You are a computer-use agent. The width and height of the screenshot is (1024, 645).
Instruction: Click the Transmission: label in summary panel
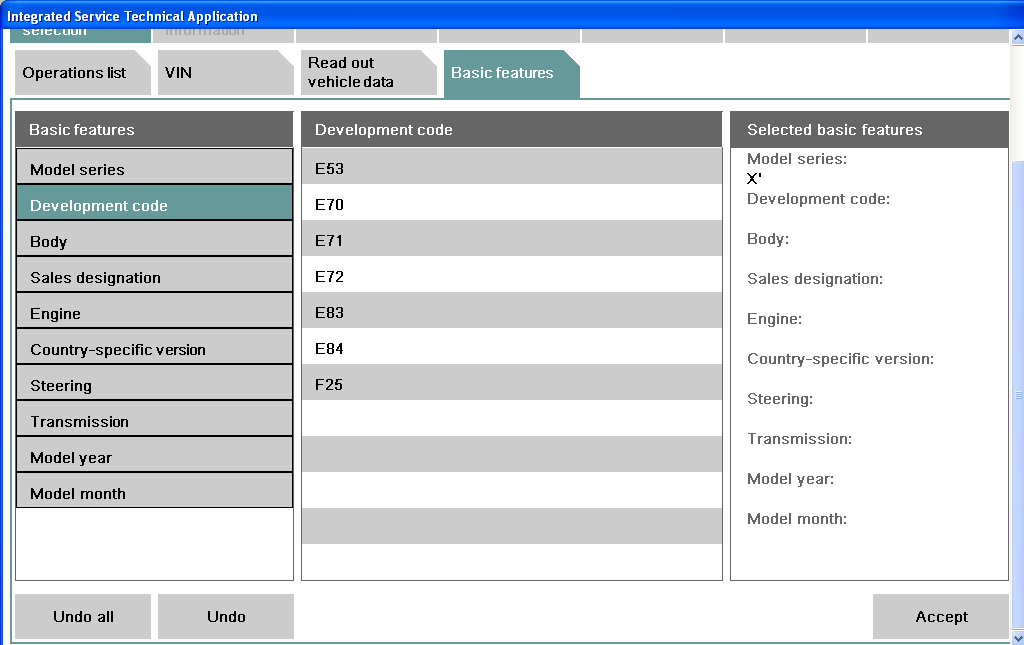click(x=799, y=439)
